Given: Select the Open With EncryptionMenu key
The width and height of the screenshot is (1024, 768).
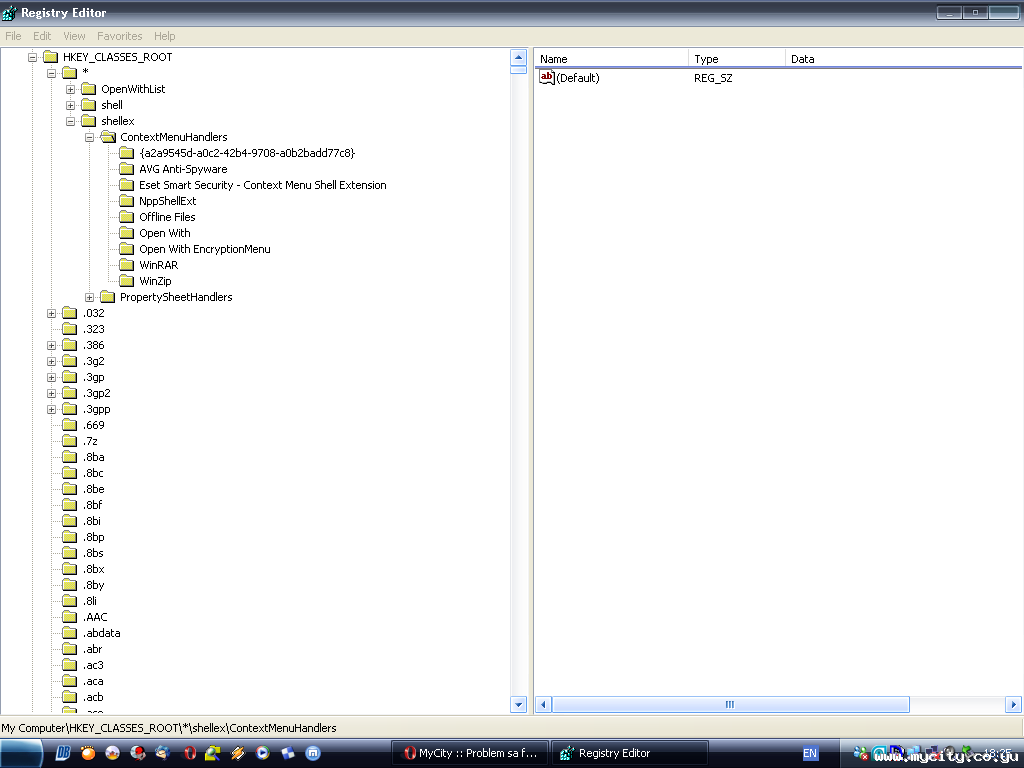Looking at the screenshot, I should click(204, 249).
